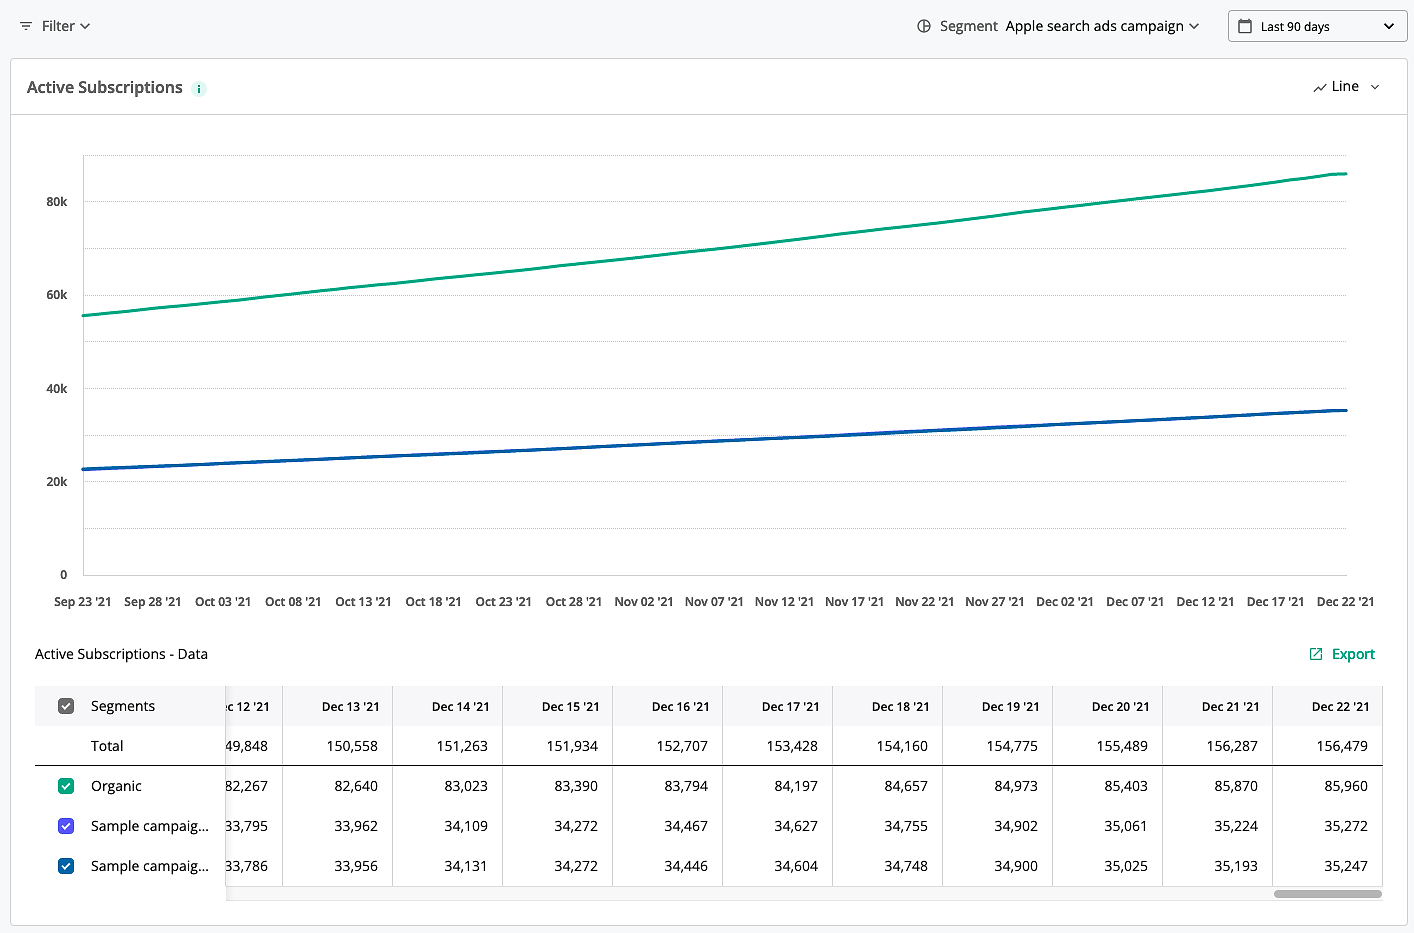Open the Line chart type chevron

click(1375, 87)
